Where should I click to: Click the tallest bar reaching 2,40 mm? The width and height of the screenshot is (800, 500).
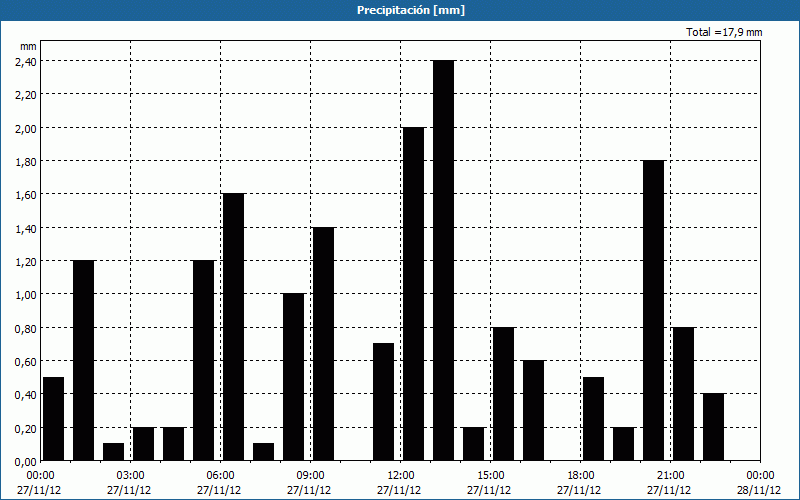click(x=443, y=261)
